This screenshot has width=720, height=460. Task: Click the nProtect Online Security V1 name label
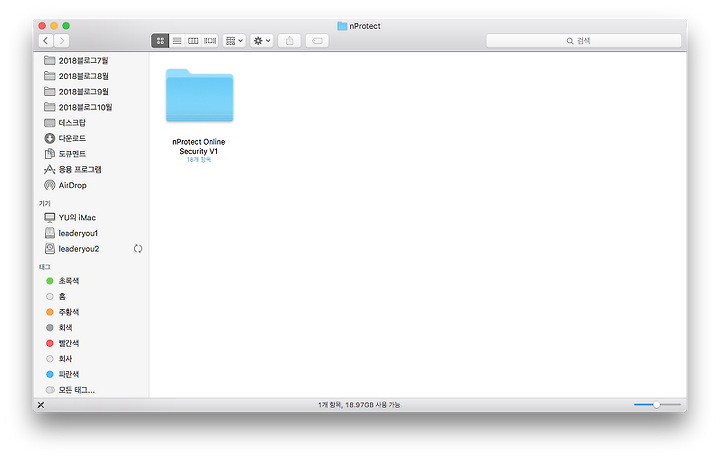[199, 146]
